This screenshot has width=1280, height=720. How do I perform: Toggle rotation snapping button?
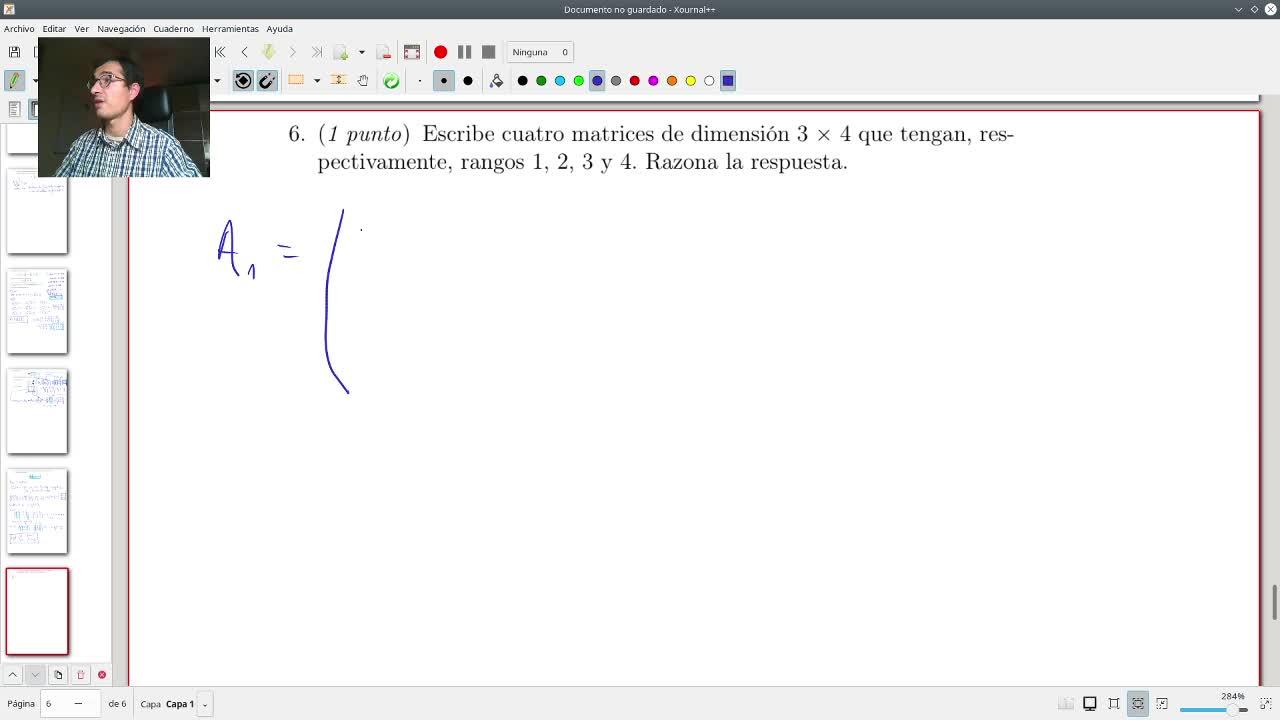[243, 81]
